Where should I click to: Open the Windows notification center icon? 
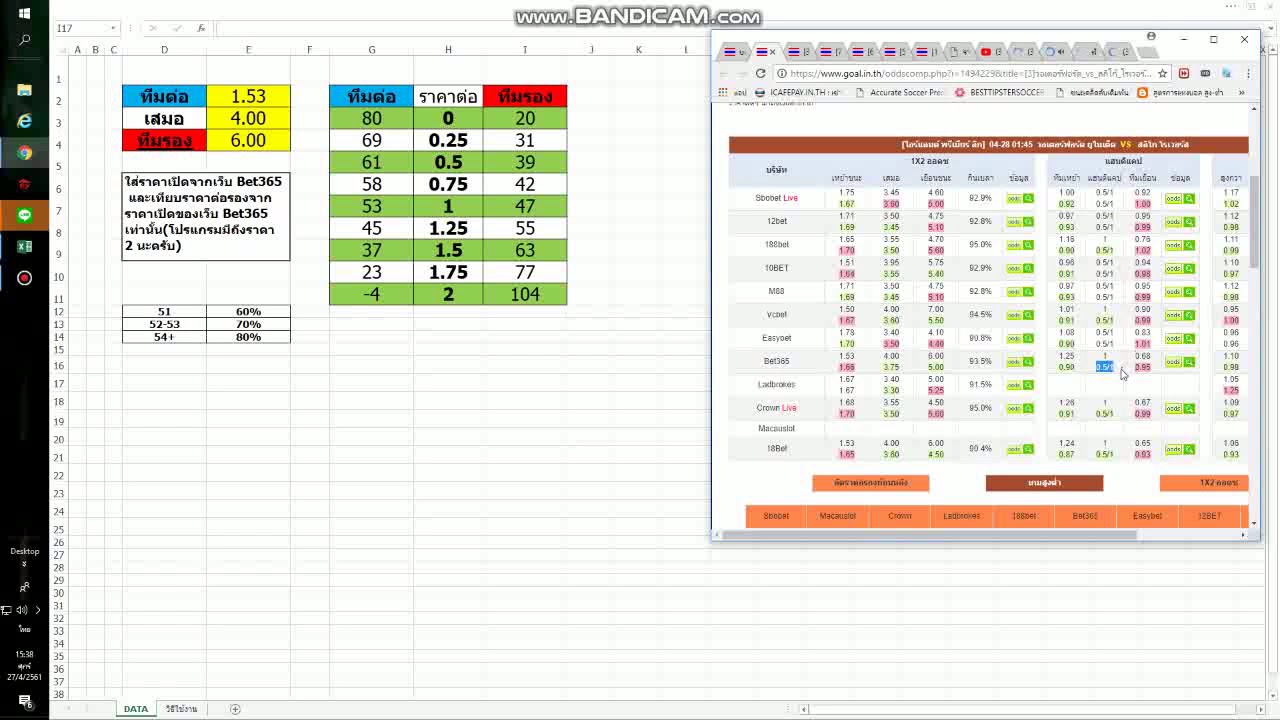coord(24,702)
